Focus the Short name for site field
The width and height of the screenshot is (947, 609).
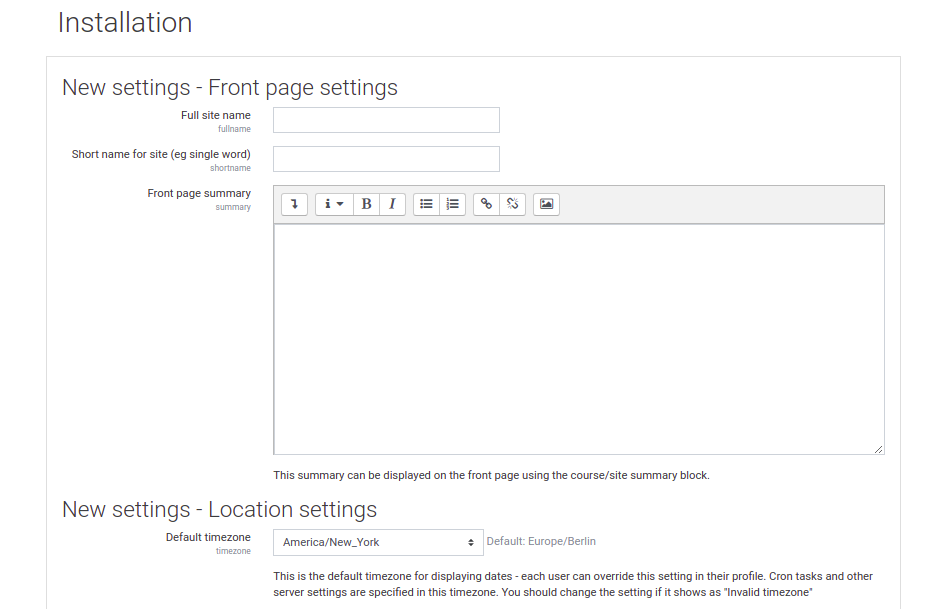386,159
